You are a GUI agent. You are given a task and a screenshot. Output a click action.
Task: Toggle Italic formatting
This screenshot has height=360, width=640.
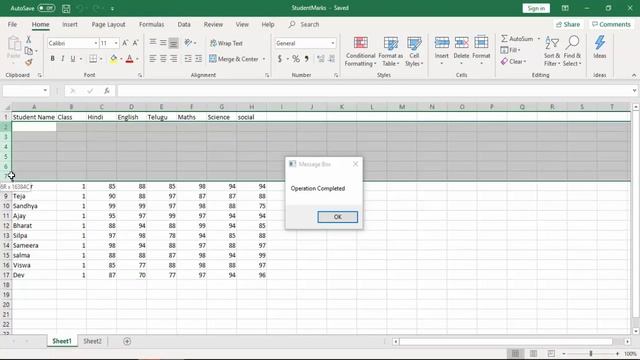(x=62, y=59)
